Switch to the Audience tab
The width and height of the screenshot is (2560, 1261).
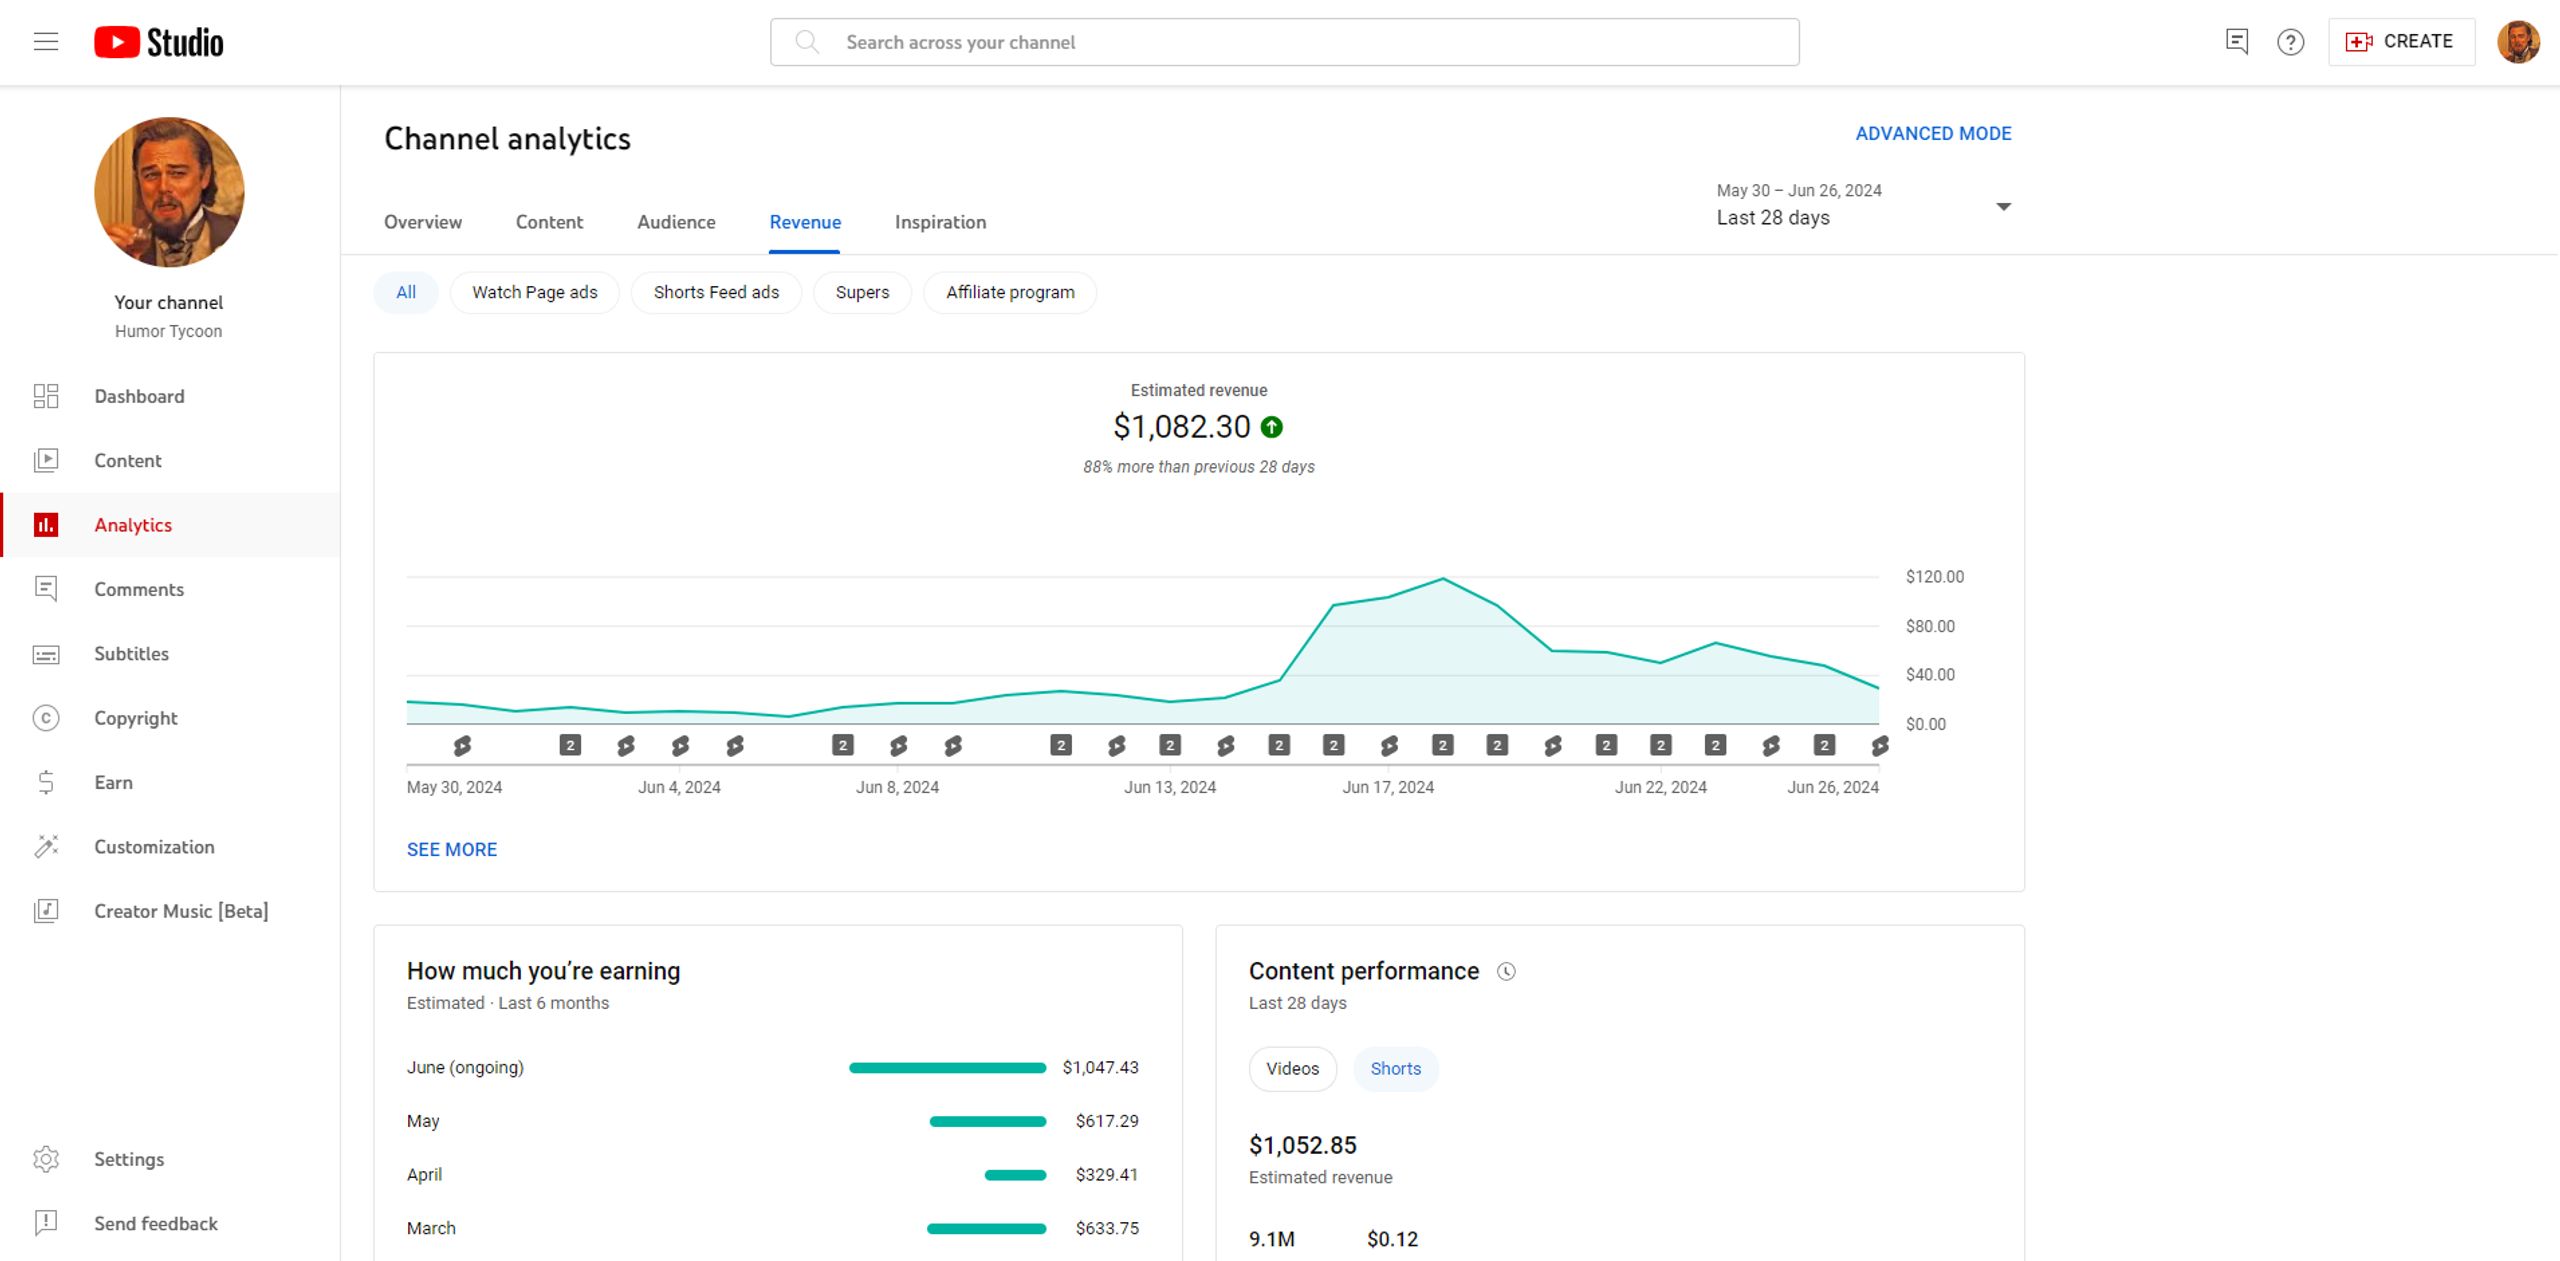[x=676, y=222]
